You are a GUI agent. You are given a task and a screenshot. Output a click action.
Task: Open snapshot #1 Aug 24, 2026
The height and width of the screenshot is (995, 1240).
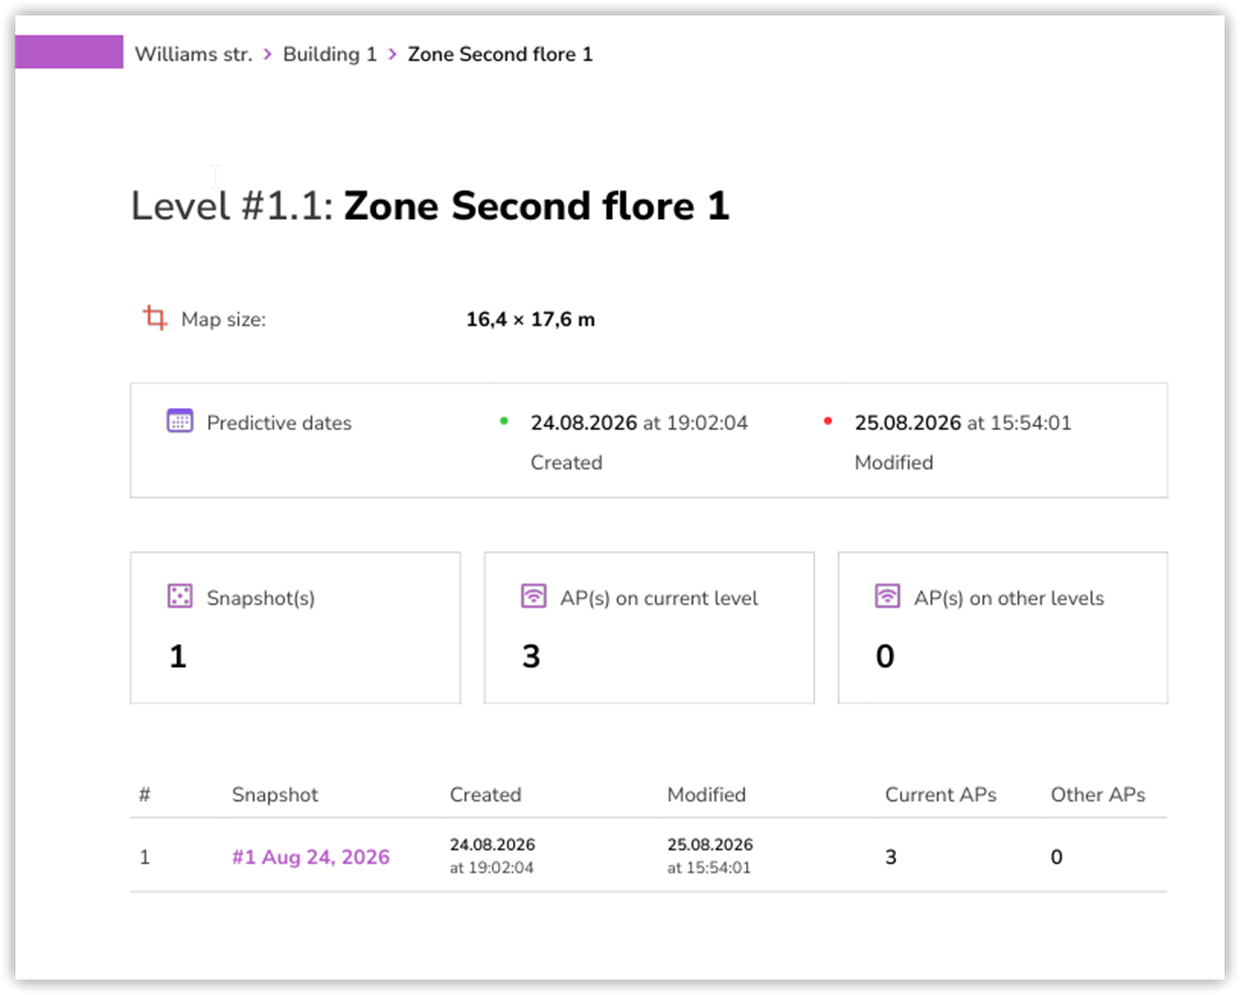pyautogui.click(x=311, y=857)
